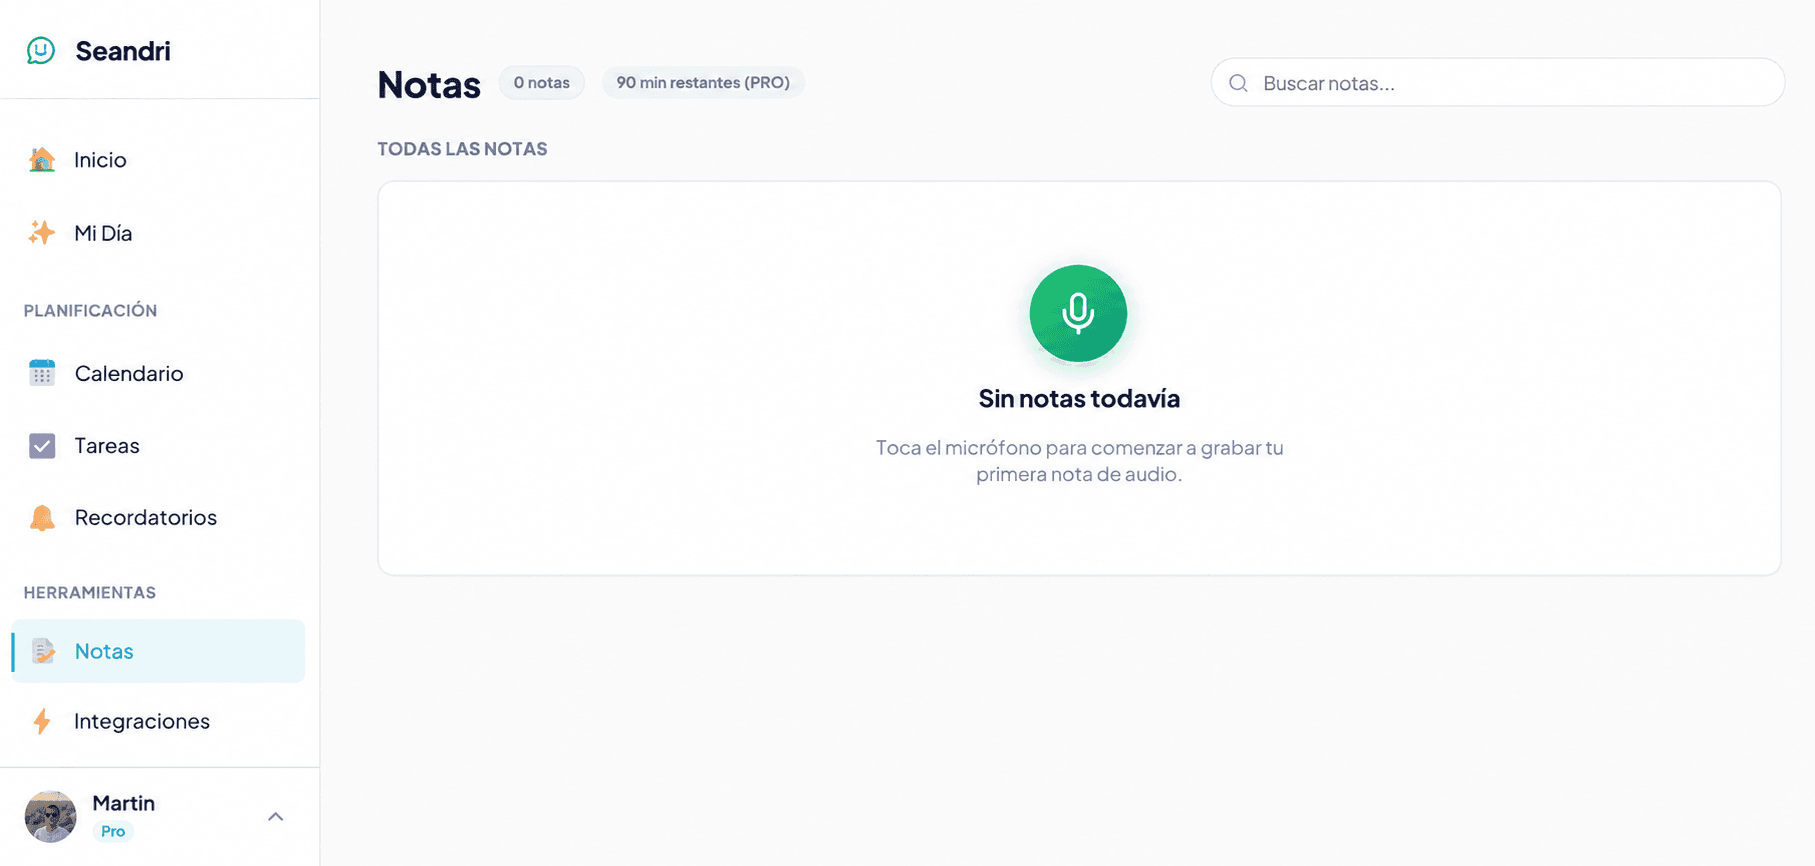Open the Integraciones page
This screenshot has width=1815, height=866.
[158, 721]
